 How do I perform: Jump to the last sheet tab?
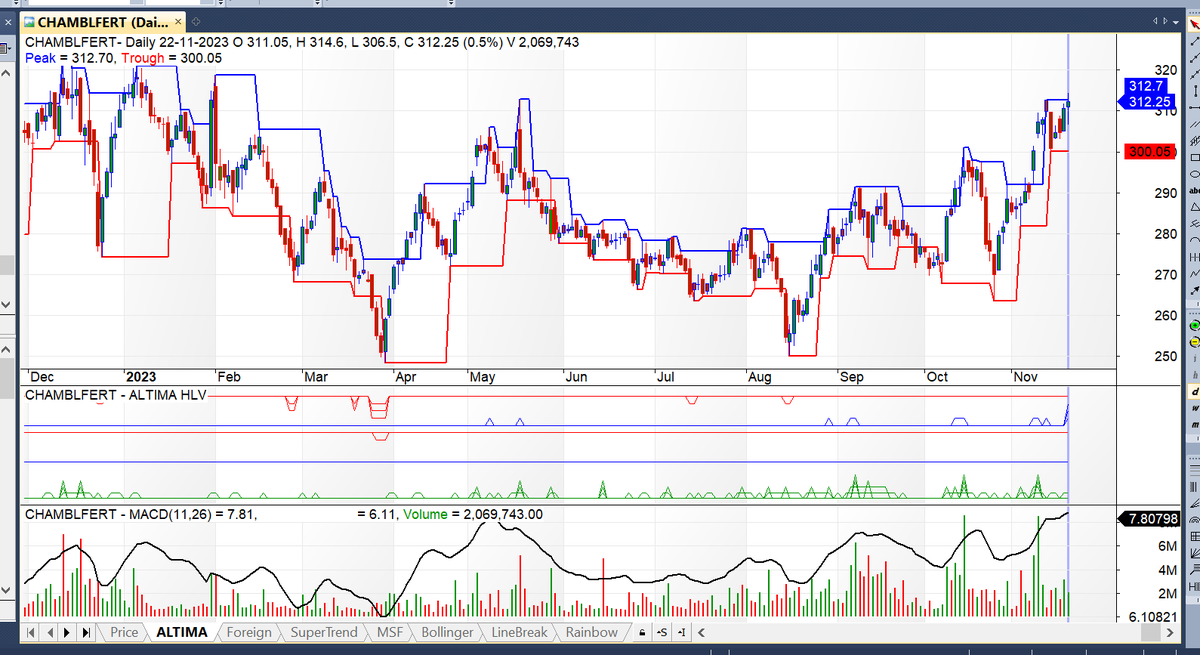(x=86, y=632)
